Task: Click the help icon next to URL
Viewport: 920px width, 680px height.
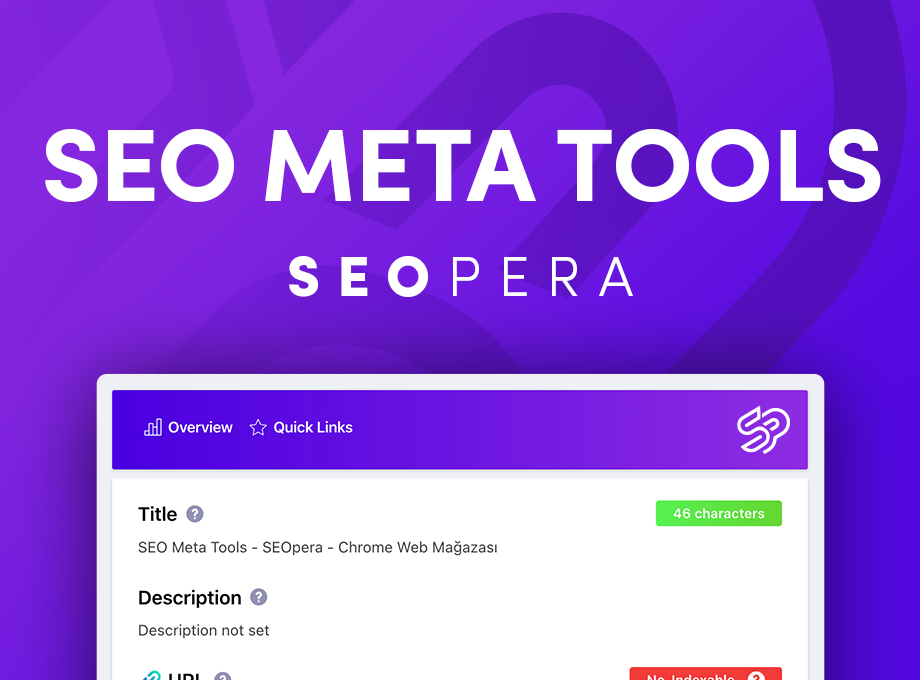Action: tap(224, 676)
